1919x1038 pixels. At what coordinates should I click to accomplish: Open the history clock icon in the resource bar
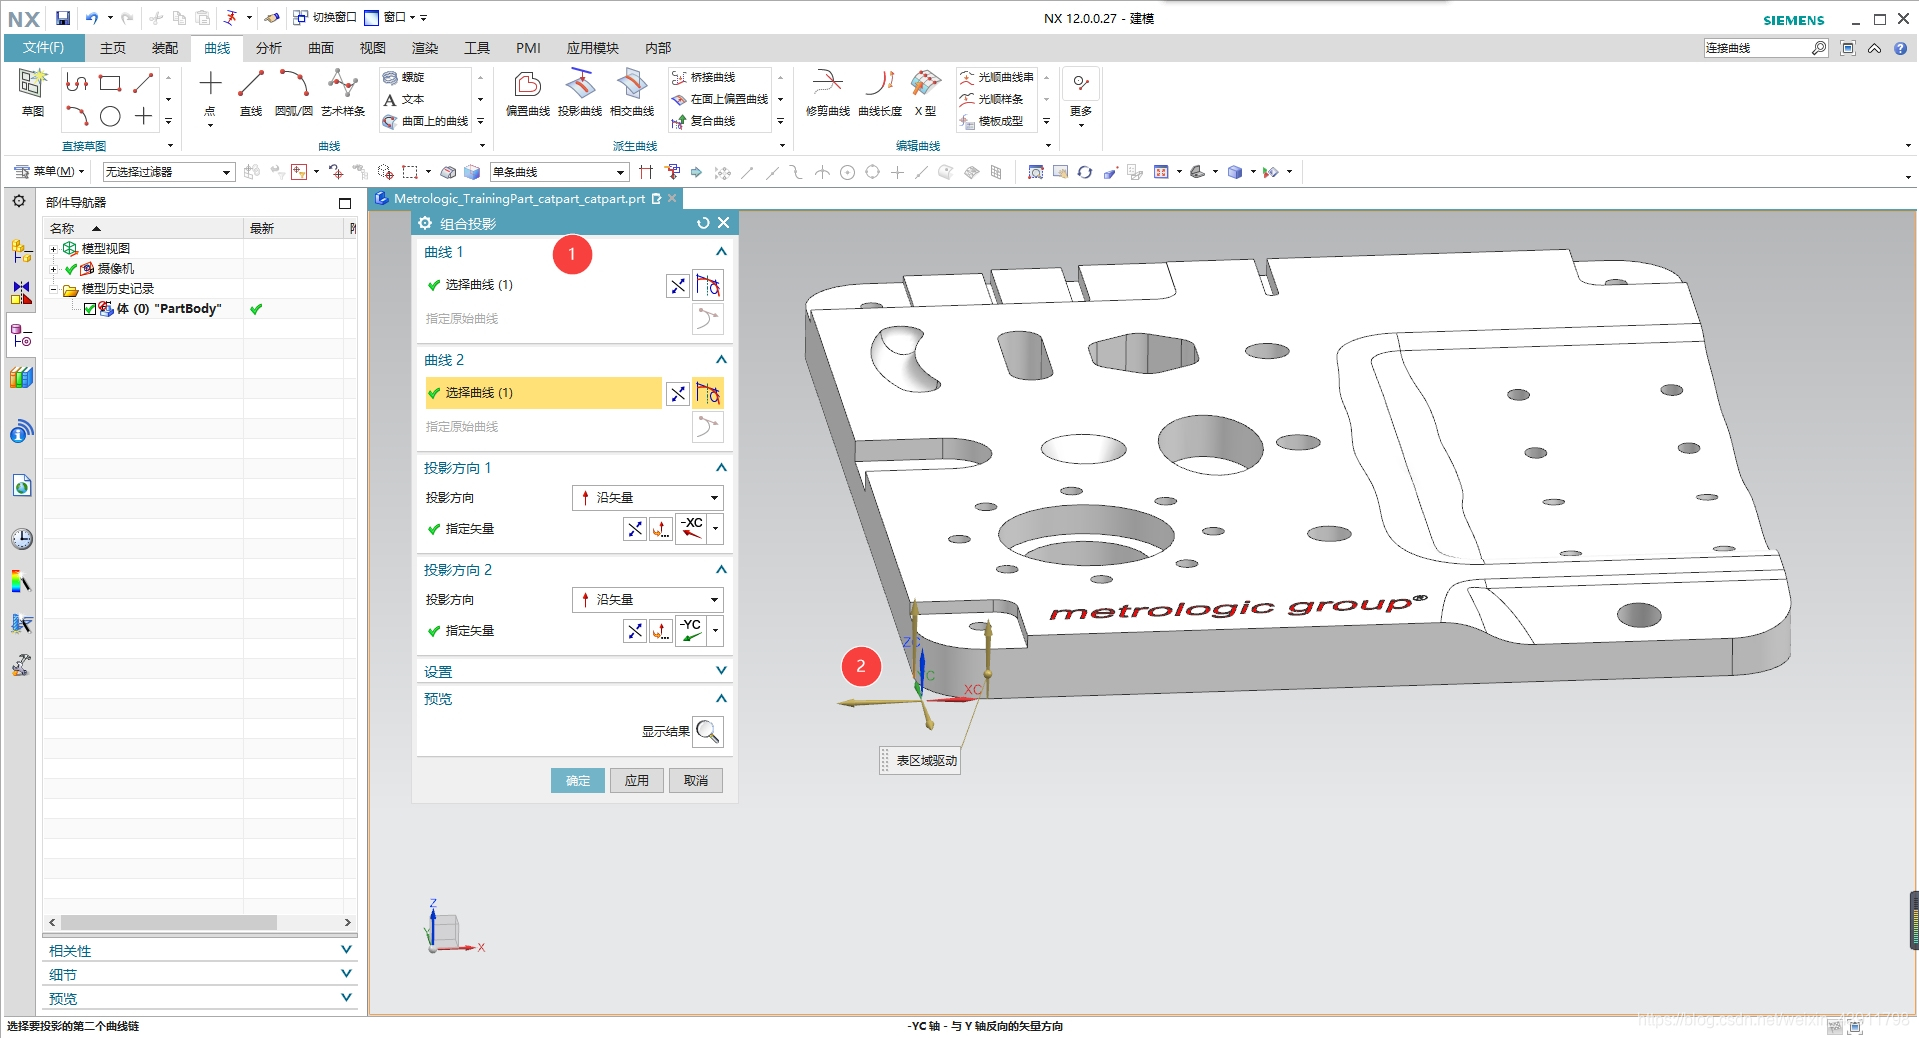tap(21, 539)
